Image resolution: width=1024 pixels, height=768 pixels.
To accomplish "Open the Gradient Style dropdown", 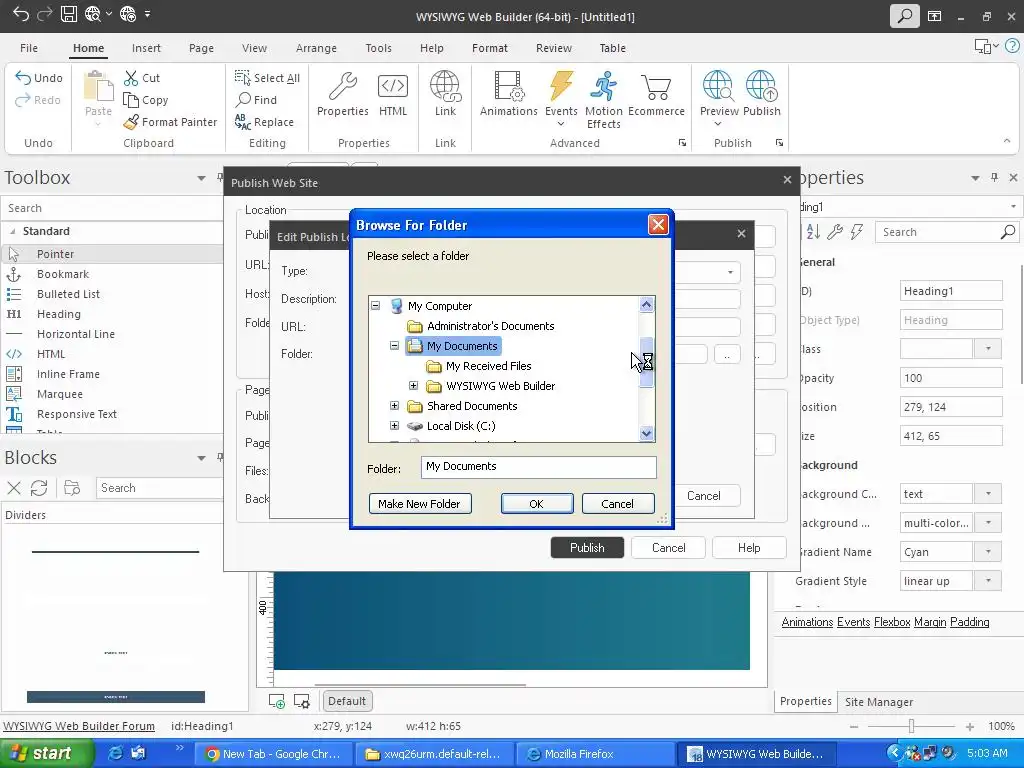I will (988, 581).
